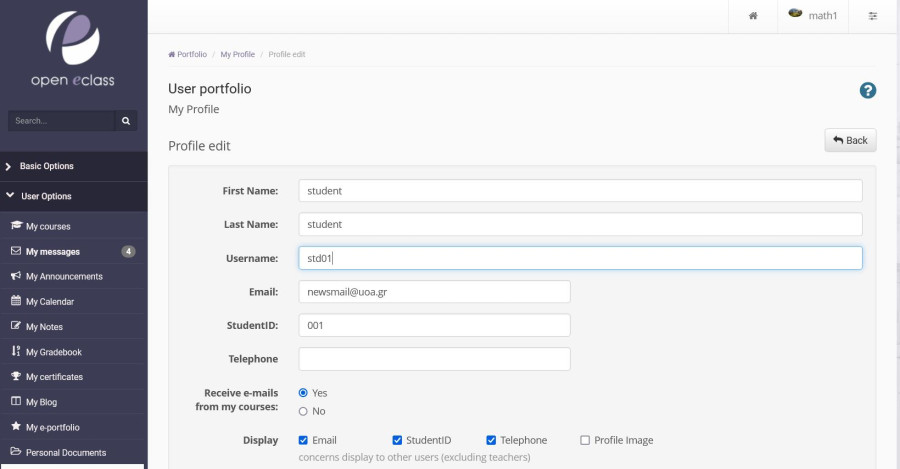Select No for receiving course e-mails
This screenshot has width=900, height=469.
[x=303, y=412]
